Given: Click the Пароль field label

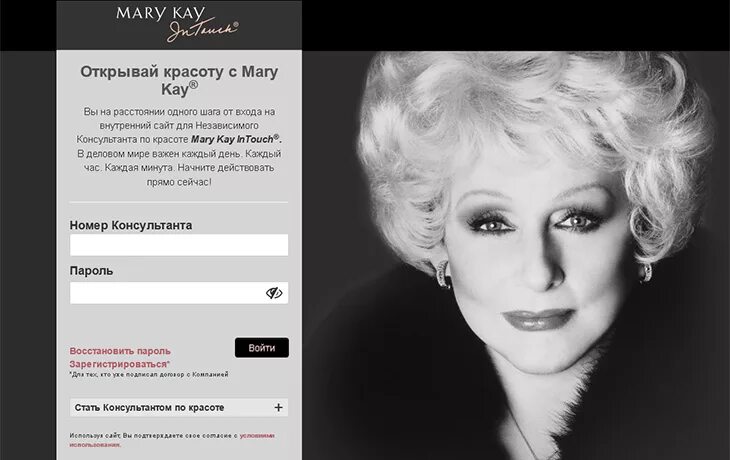Looking at the screenshot, I should (91, 271).
